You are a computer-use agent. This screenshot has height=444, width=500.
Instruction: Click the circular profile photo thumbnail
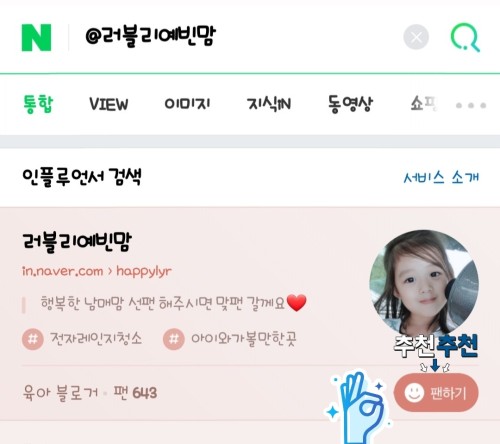(424, 283)
